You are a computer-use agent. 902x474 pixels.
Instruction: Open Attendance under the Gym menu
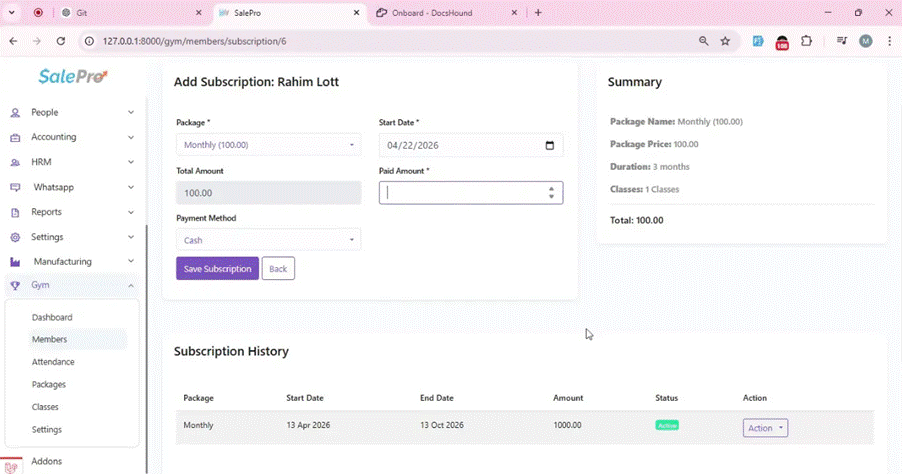pyautogui.click(x=53, y=362)
